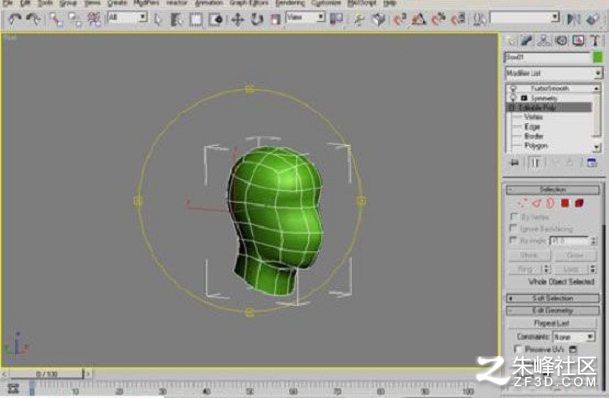The image size is (609, 398).
Task: Toggle TurboSmooth modifier lightbulb
Action: [513, 89]
